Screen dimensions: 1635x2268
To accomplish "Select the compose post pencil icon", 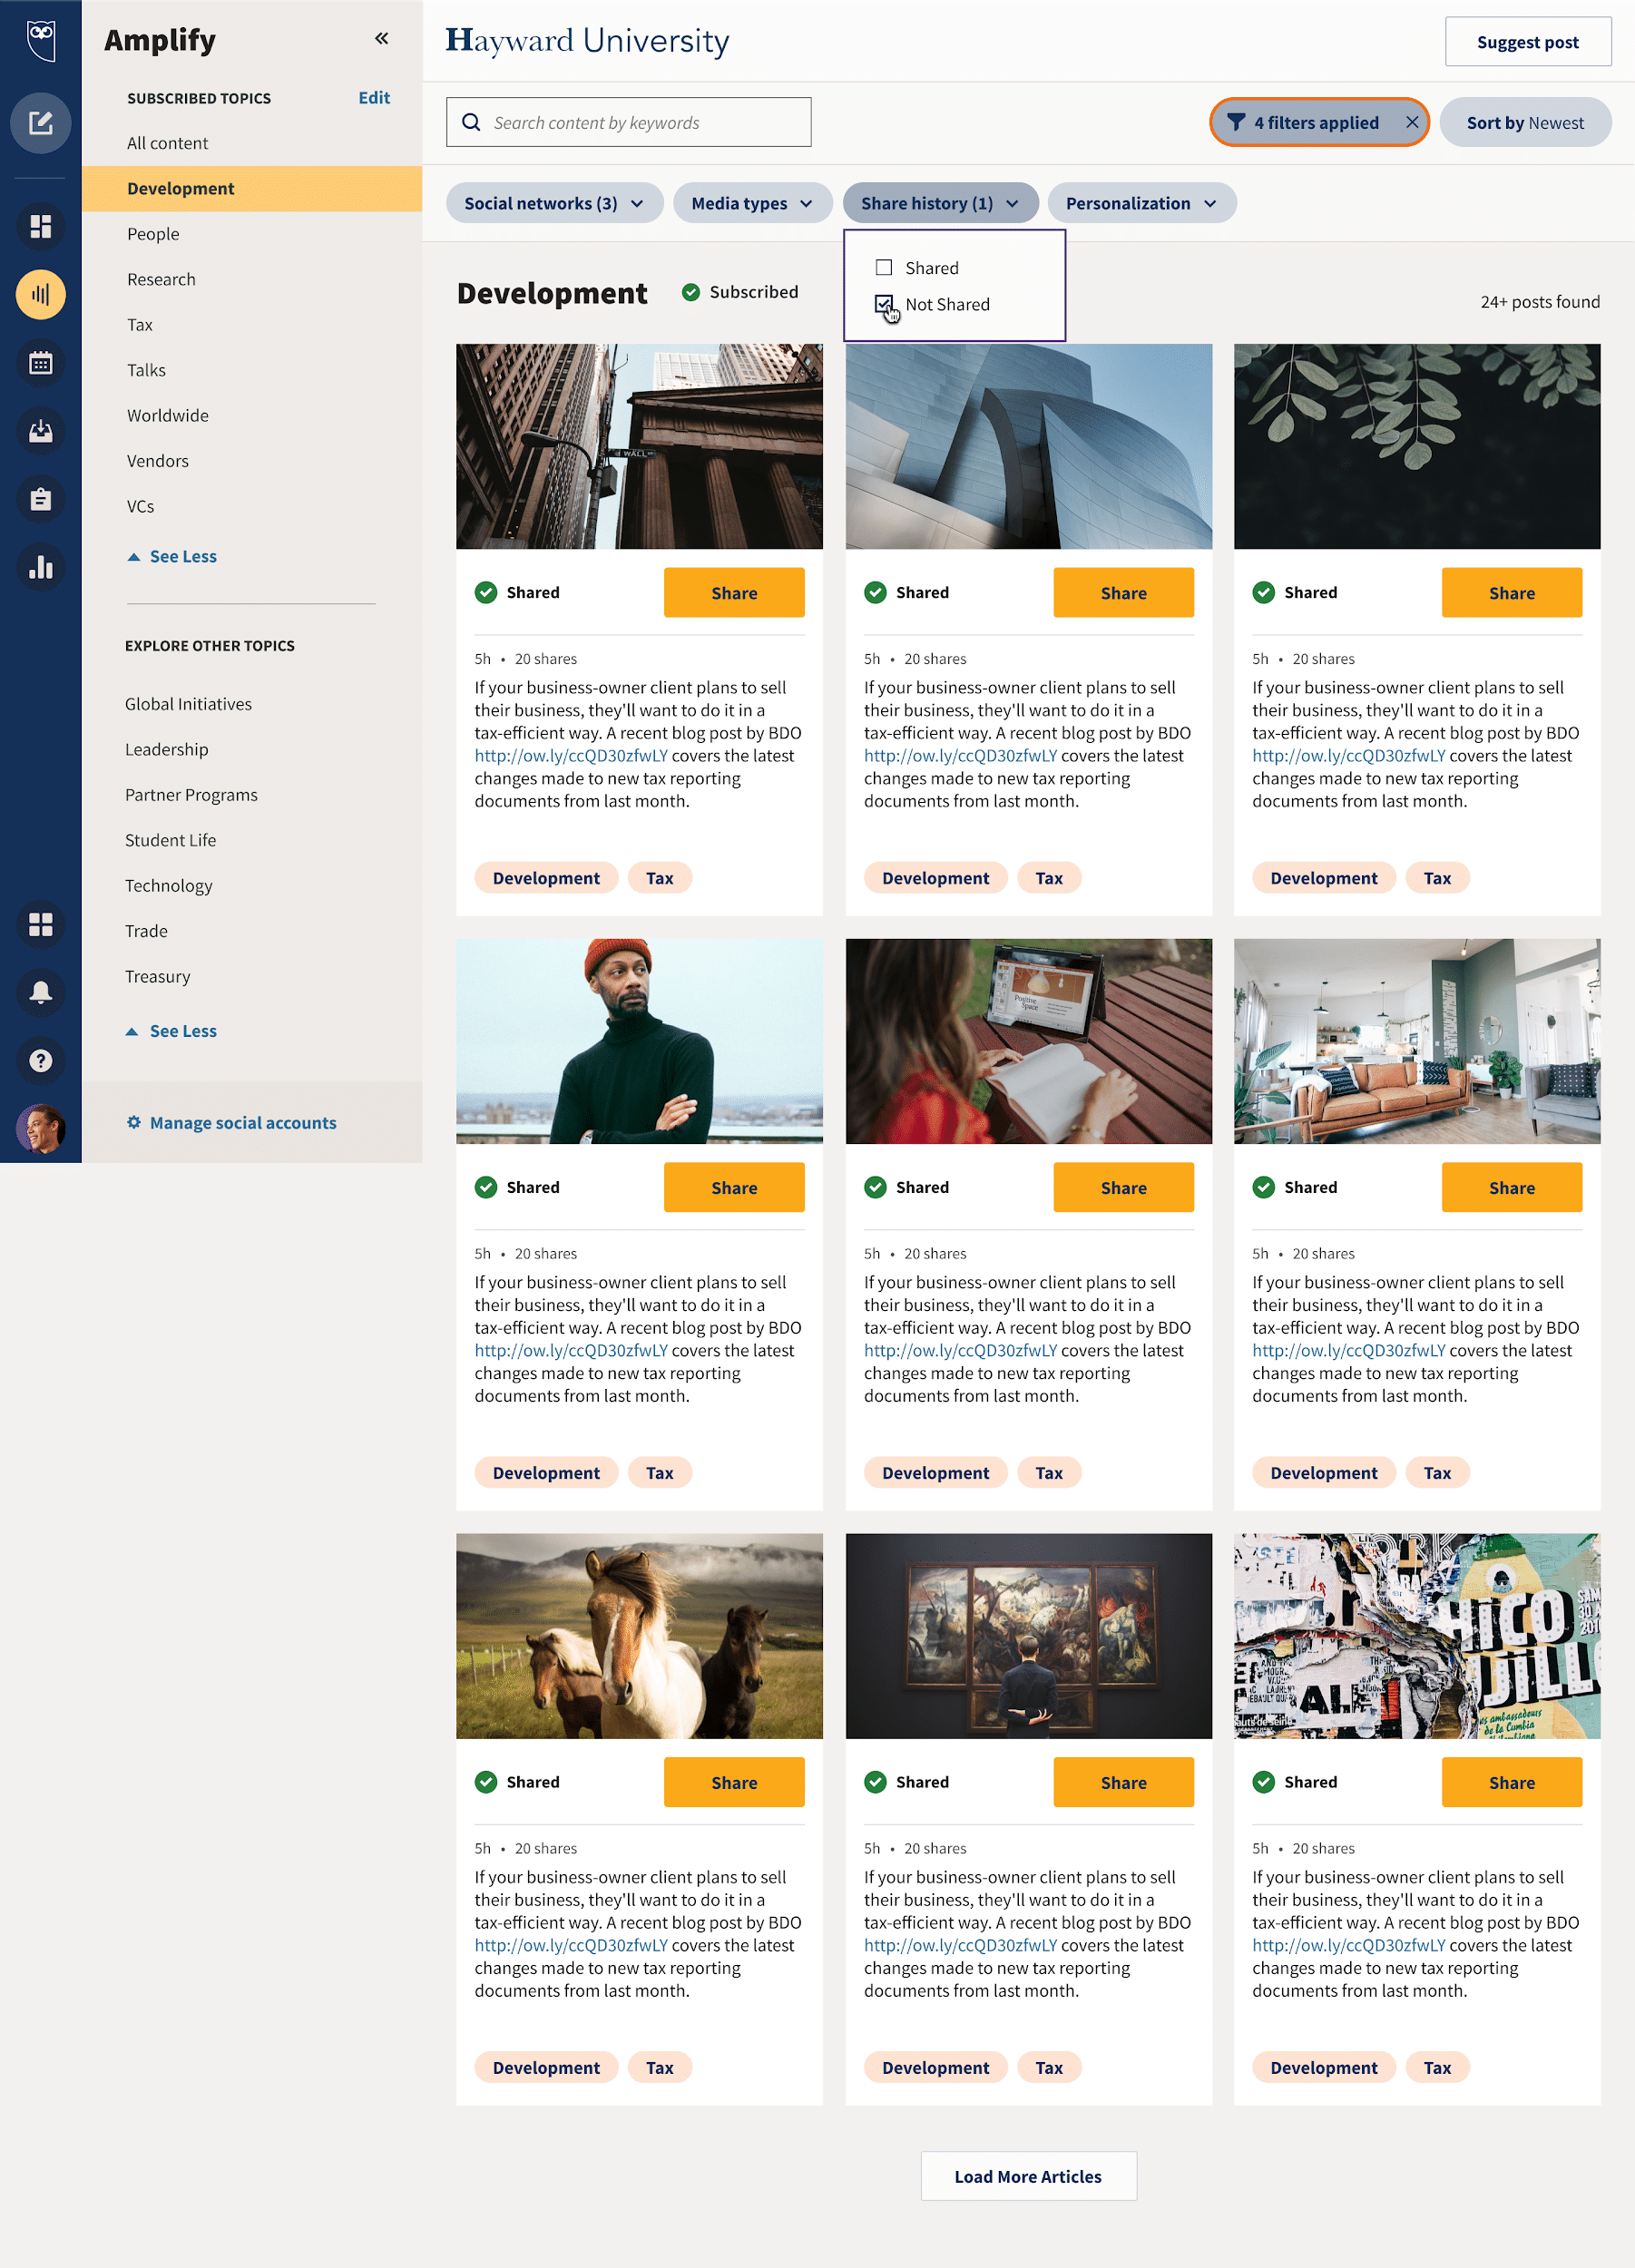I will (40, 123).
